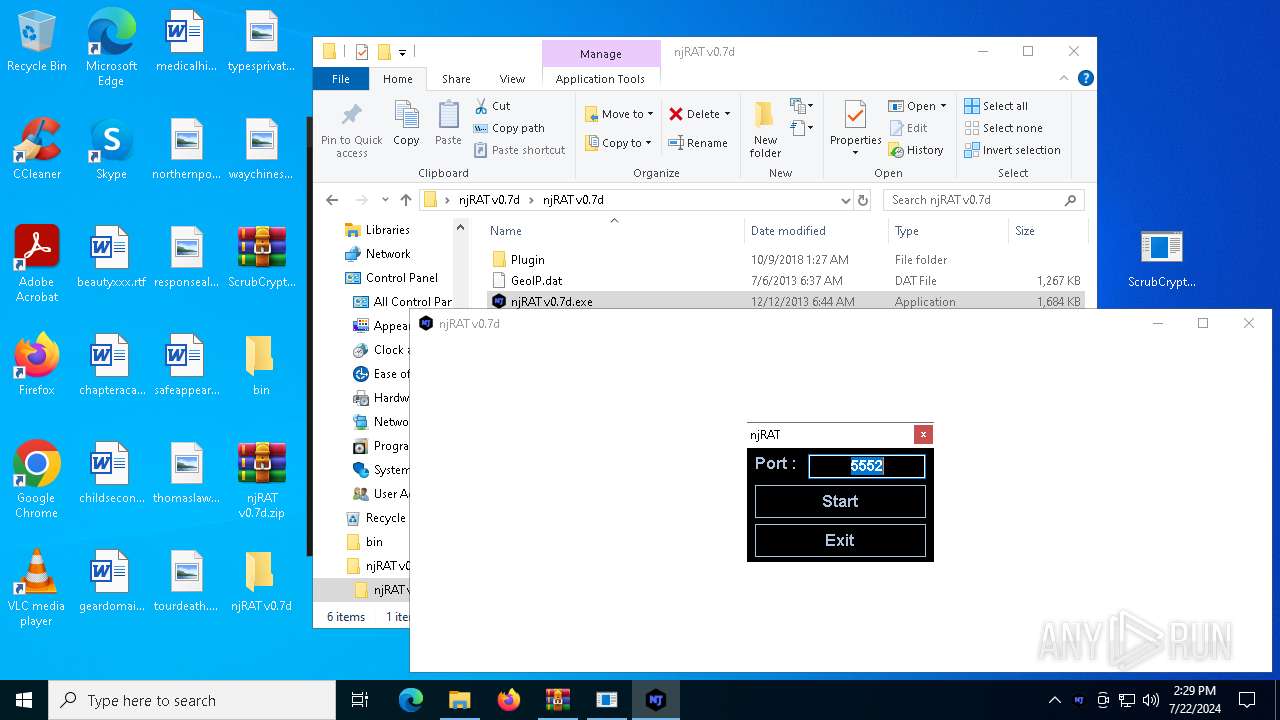Select the Skype desktop icon
The image size is (1280, 720).
tap(111, 150)
